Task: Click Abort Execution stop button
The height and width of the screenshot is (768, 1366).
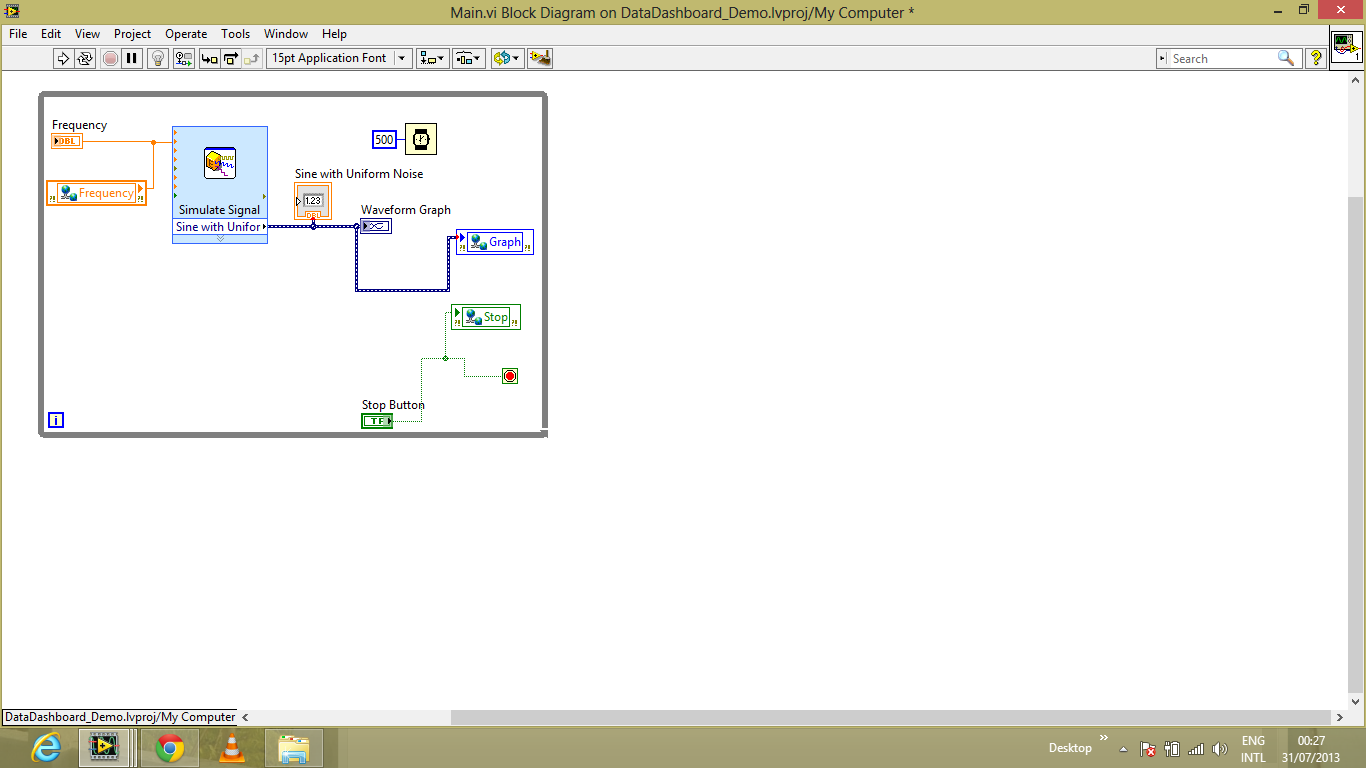Action: click(110, 58)
